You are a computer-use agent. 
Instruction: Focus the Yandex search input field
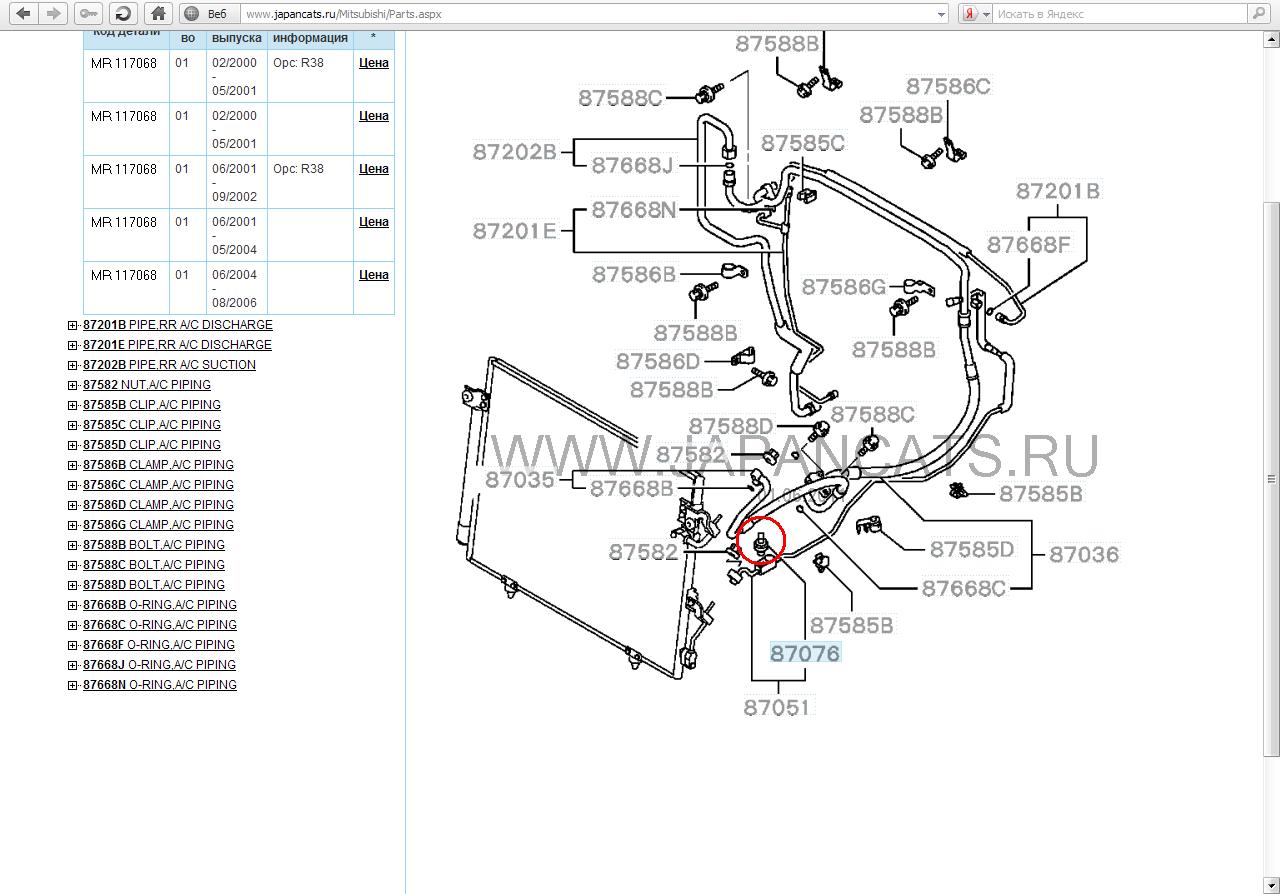point(1120,14)
